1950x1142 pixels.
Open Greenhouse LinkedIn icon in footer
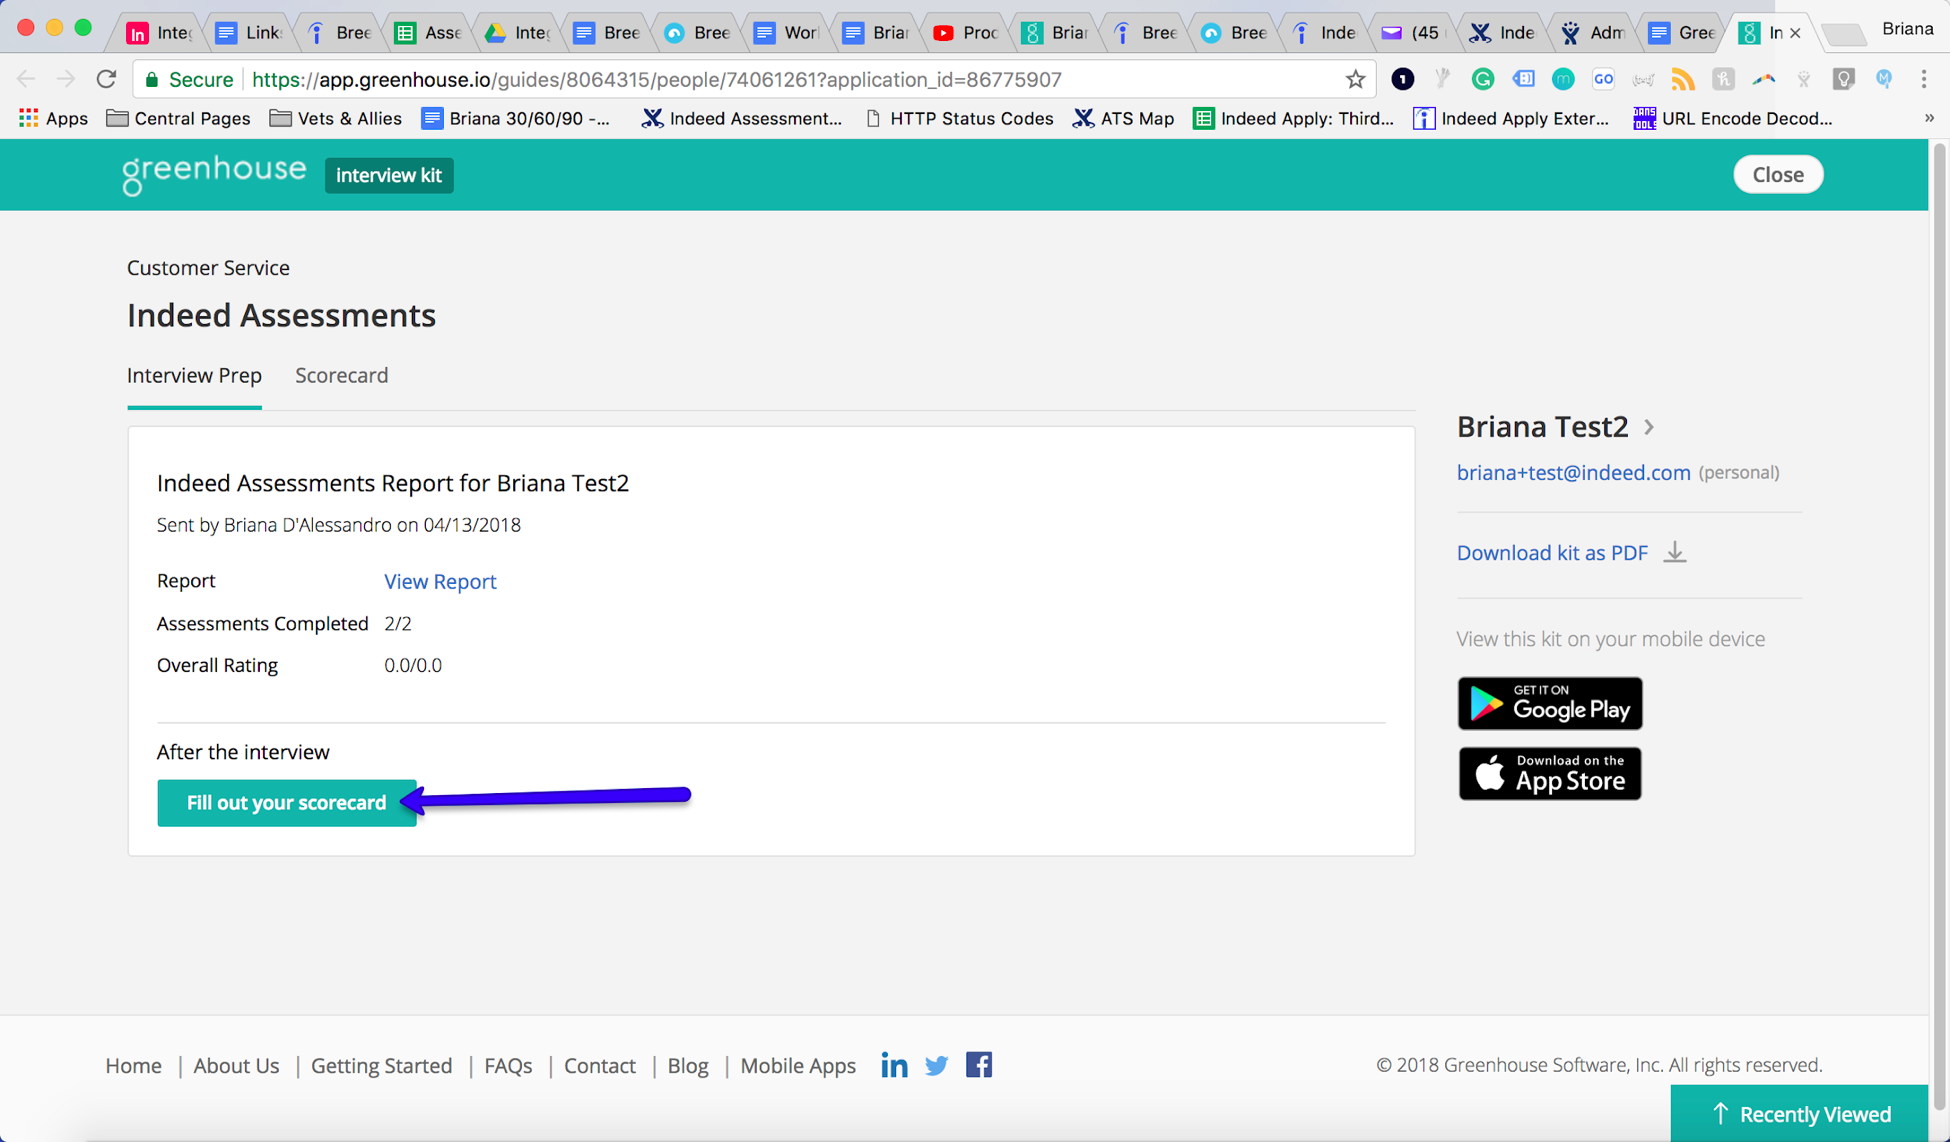pos(894,1065)
